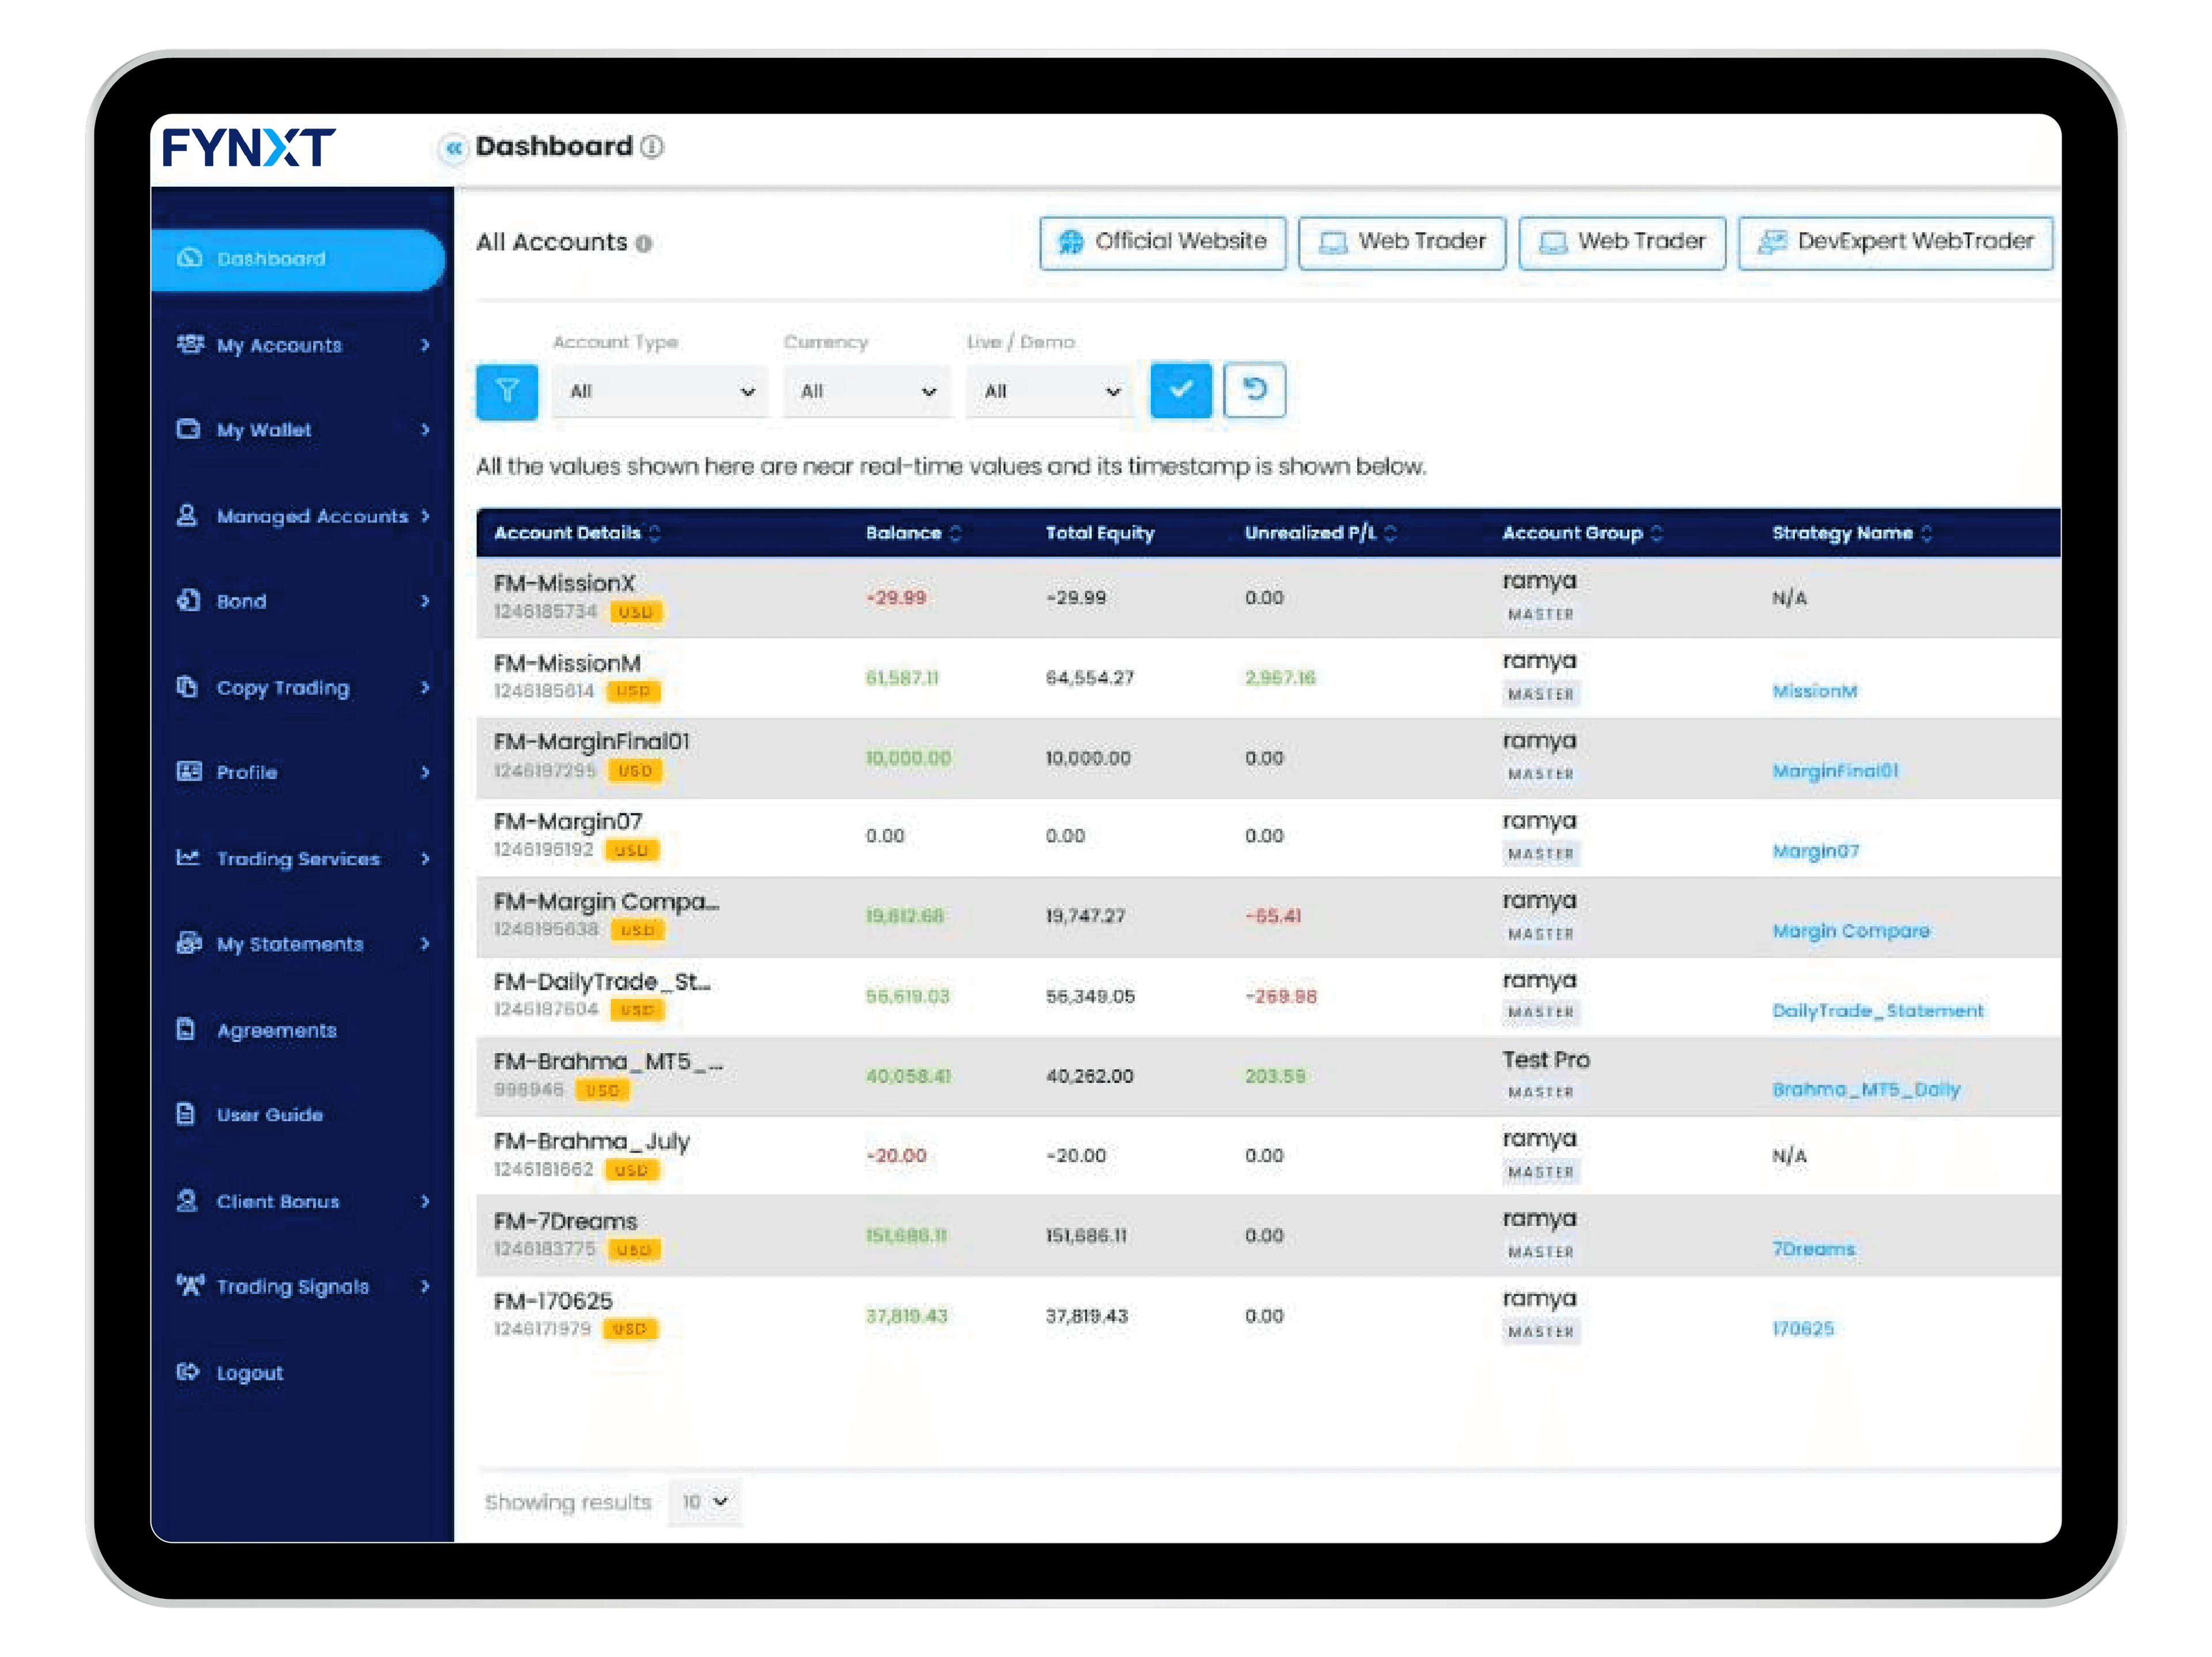Change the Showing results count dropdown
Viewport: 2212px width, 1657px height.
704,1501
